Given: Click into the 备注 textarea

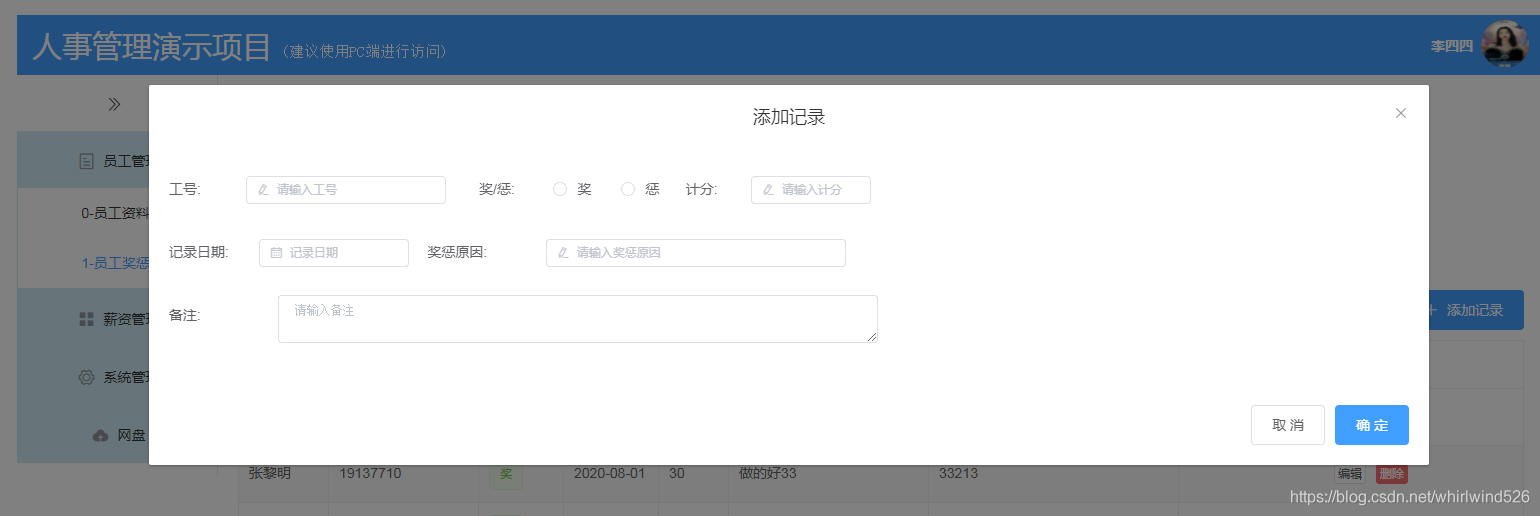Looking at the screenshot, I should click(x=577, y=319).
